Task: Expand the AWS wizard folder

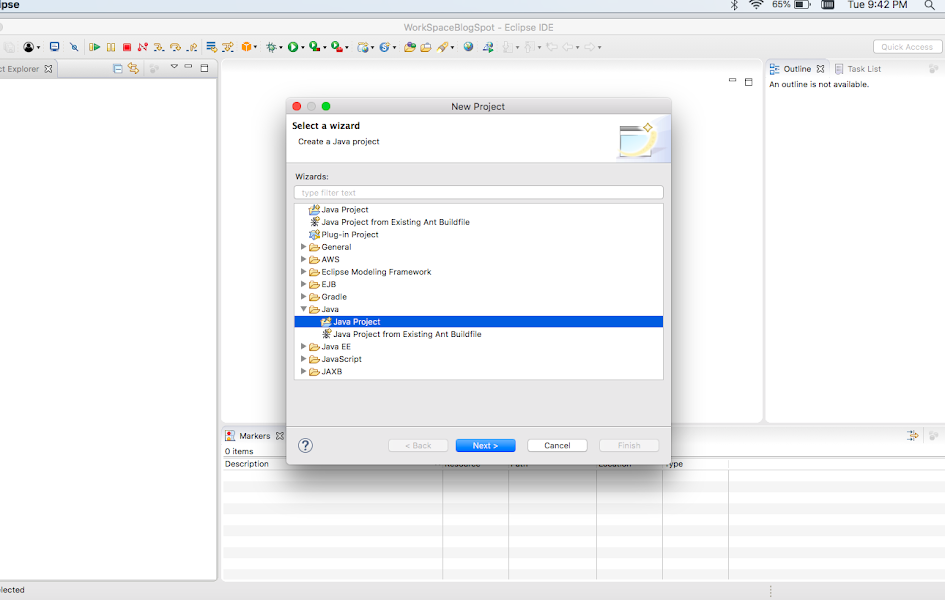Action: tap(304, 259)
